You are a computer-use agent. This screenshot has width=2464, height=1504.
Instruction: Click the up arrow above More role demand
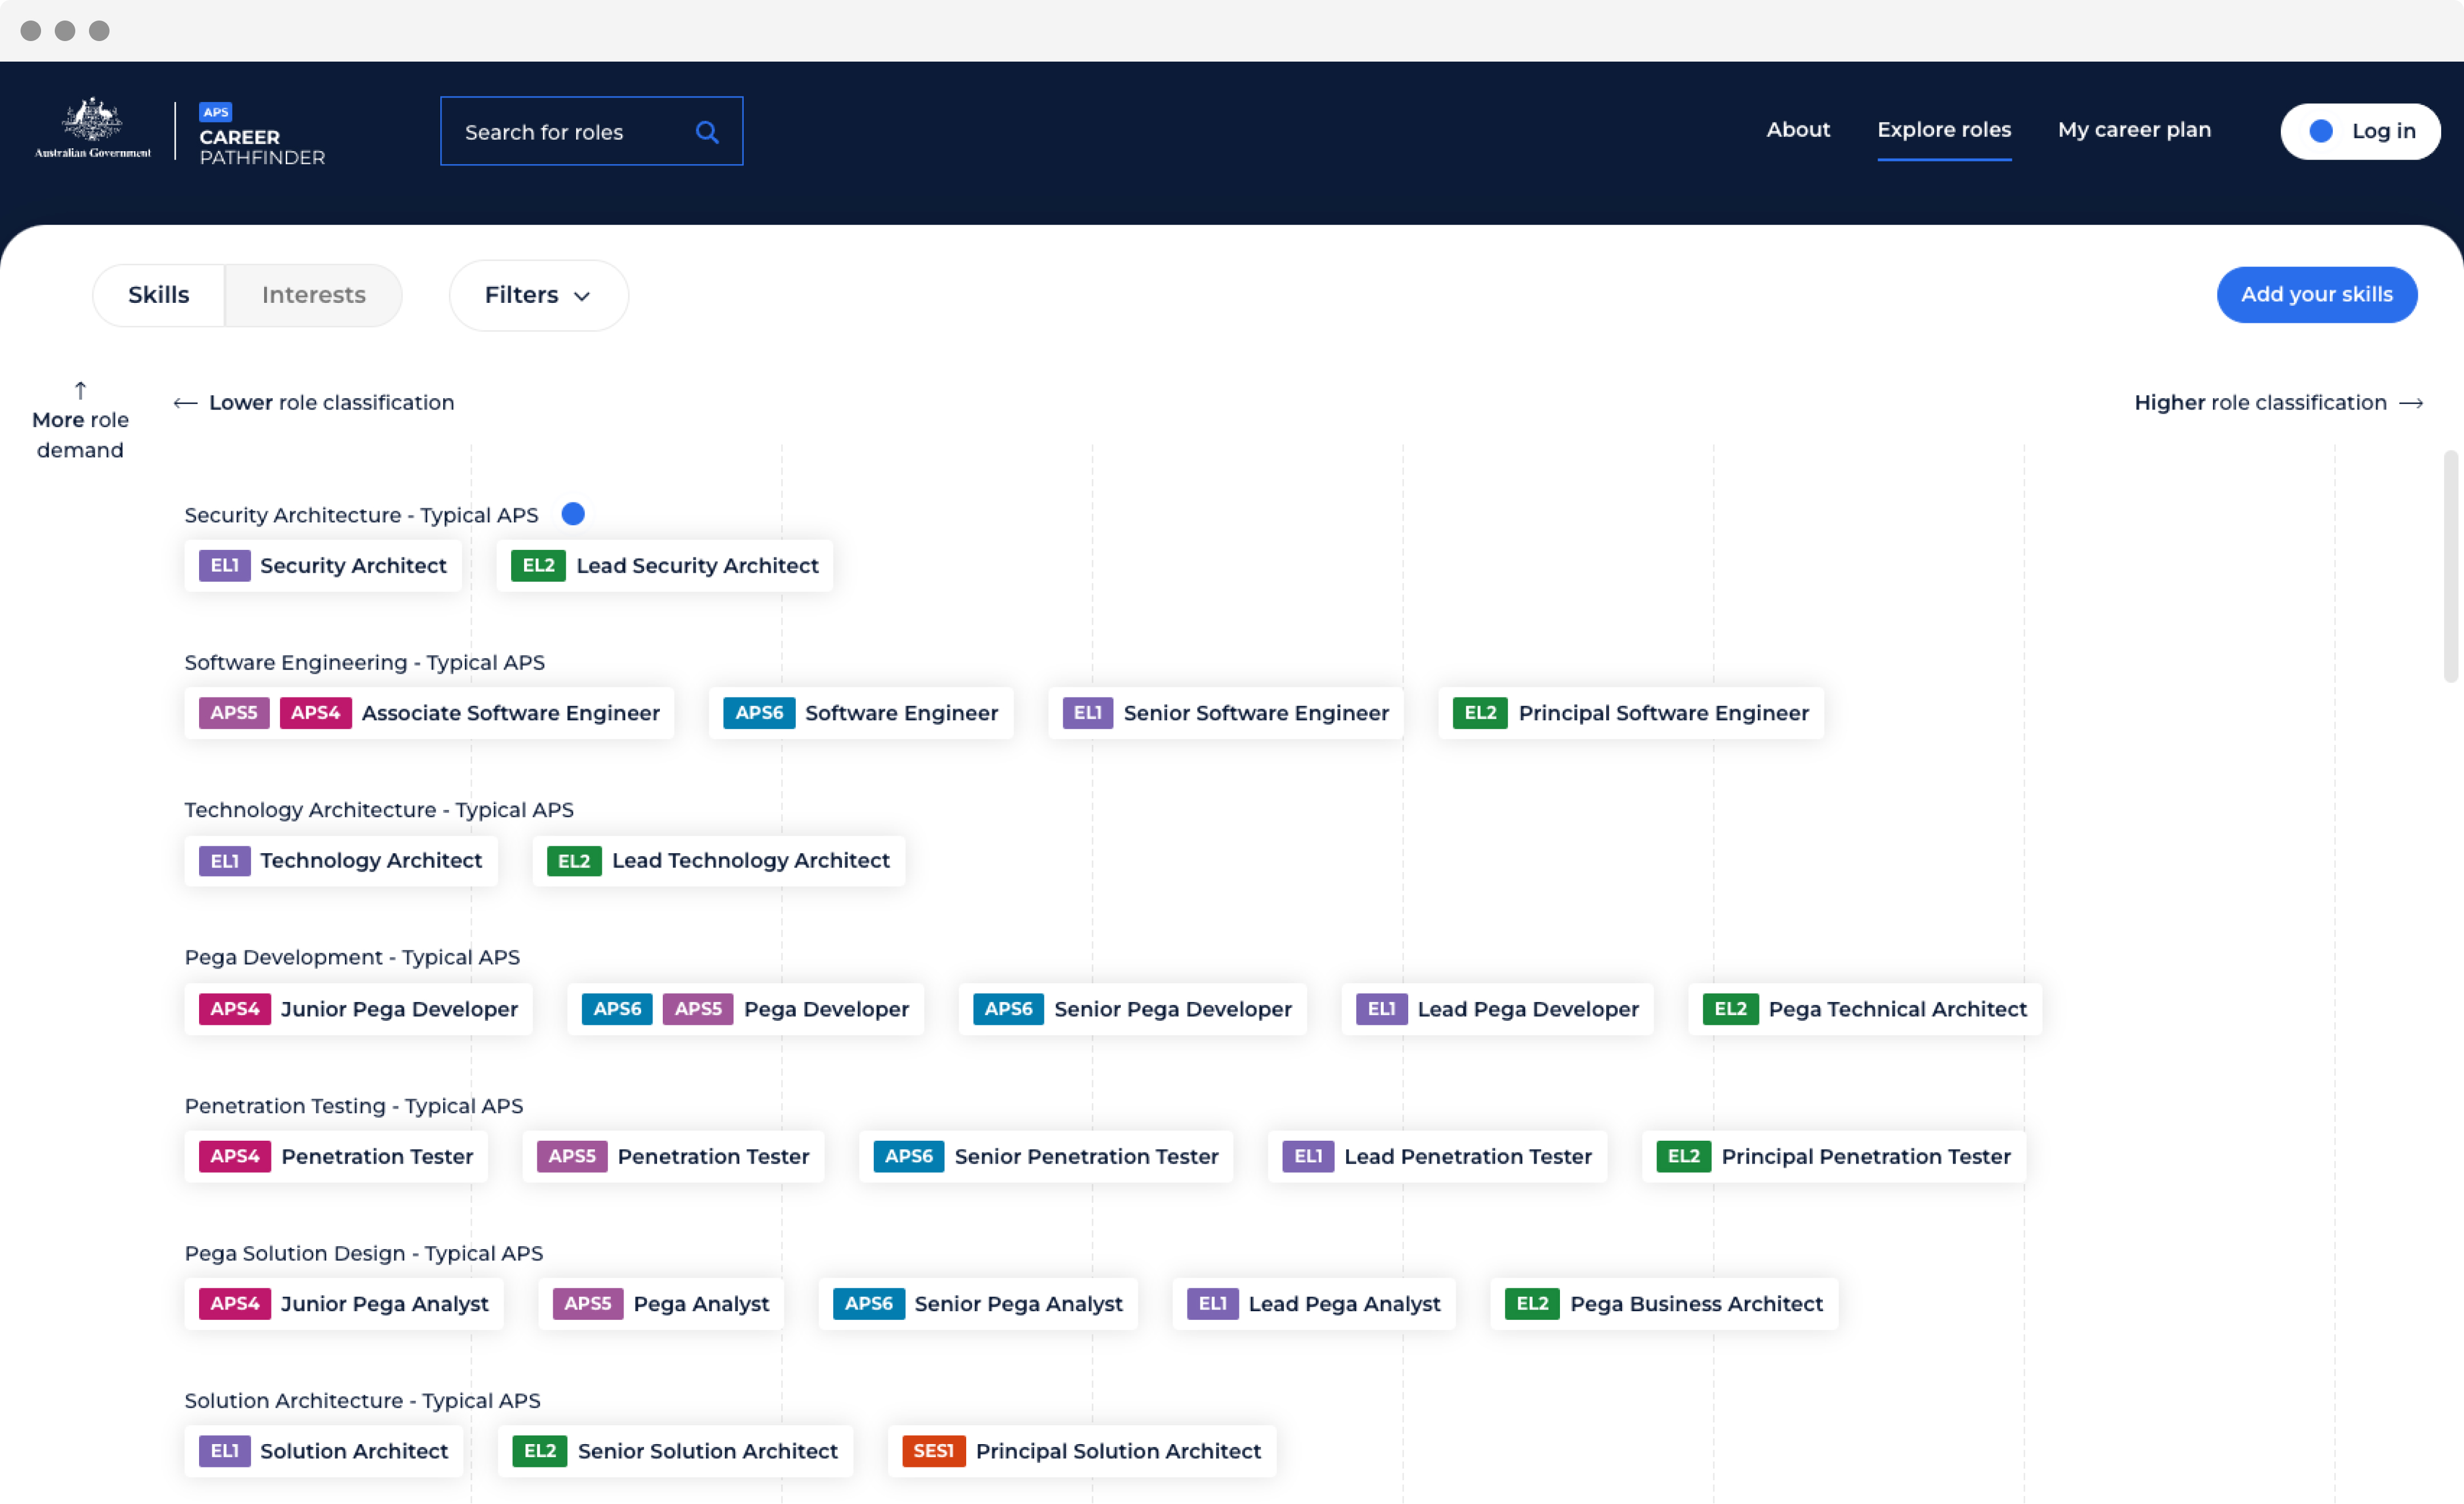coord(80,390)
